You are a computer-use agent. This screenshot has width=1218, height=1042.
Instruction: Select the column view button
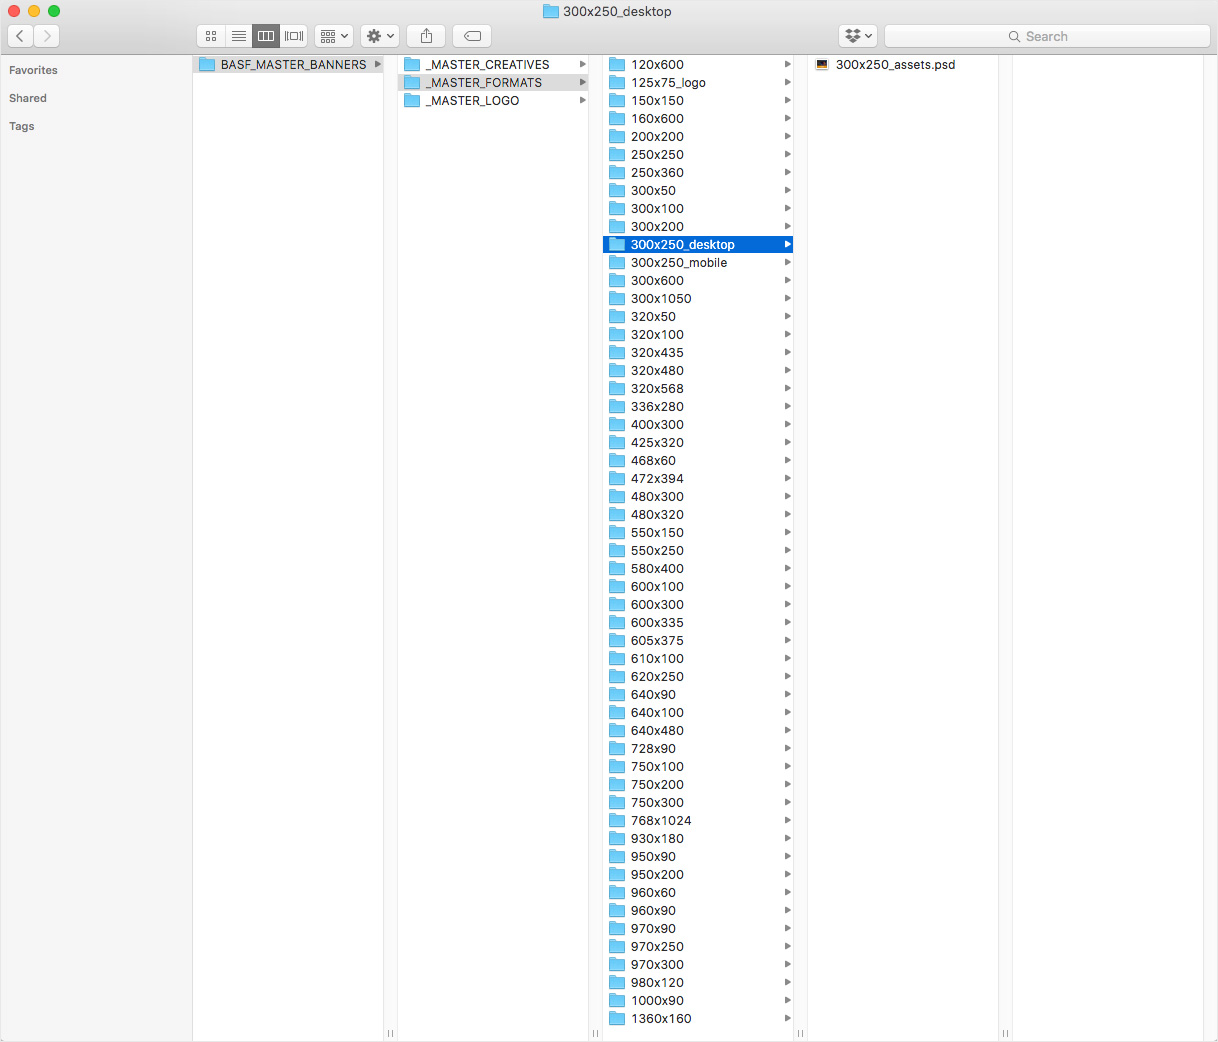click(x=266, y=36)
